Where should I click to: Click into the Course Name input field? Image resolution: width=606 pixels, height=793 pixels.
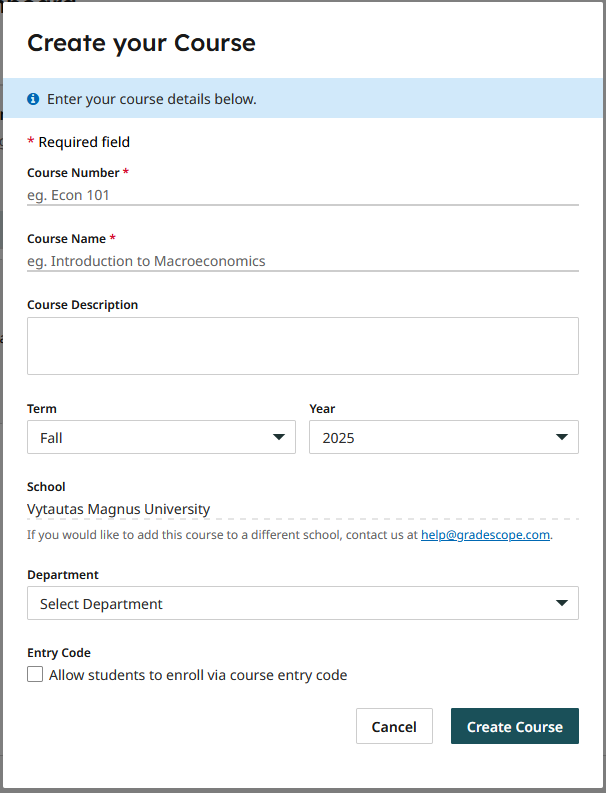(x=302, y=261)
